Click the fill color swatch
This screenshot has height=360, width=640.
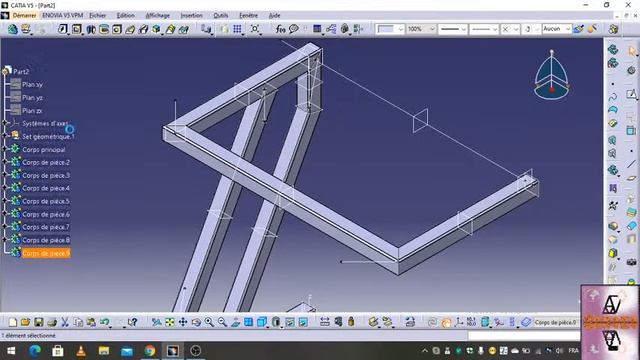click(x=386, y=29)
